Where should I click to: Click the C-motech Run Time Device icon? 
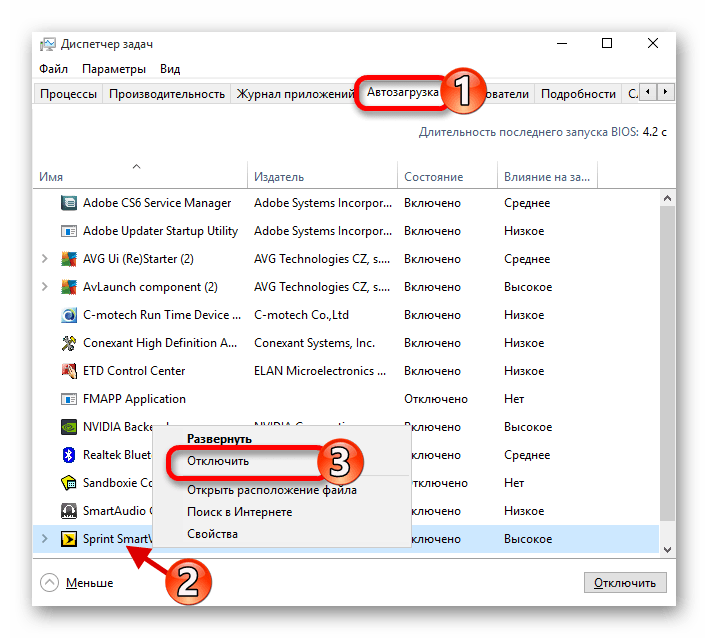click(x=69, y=315)
